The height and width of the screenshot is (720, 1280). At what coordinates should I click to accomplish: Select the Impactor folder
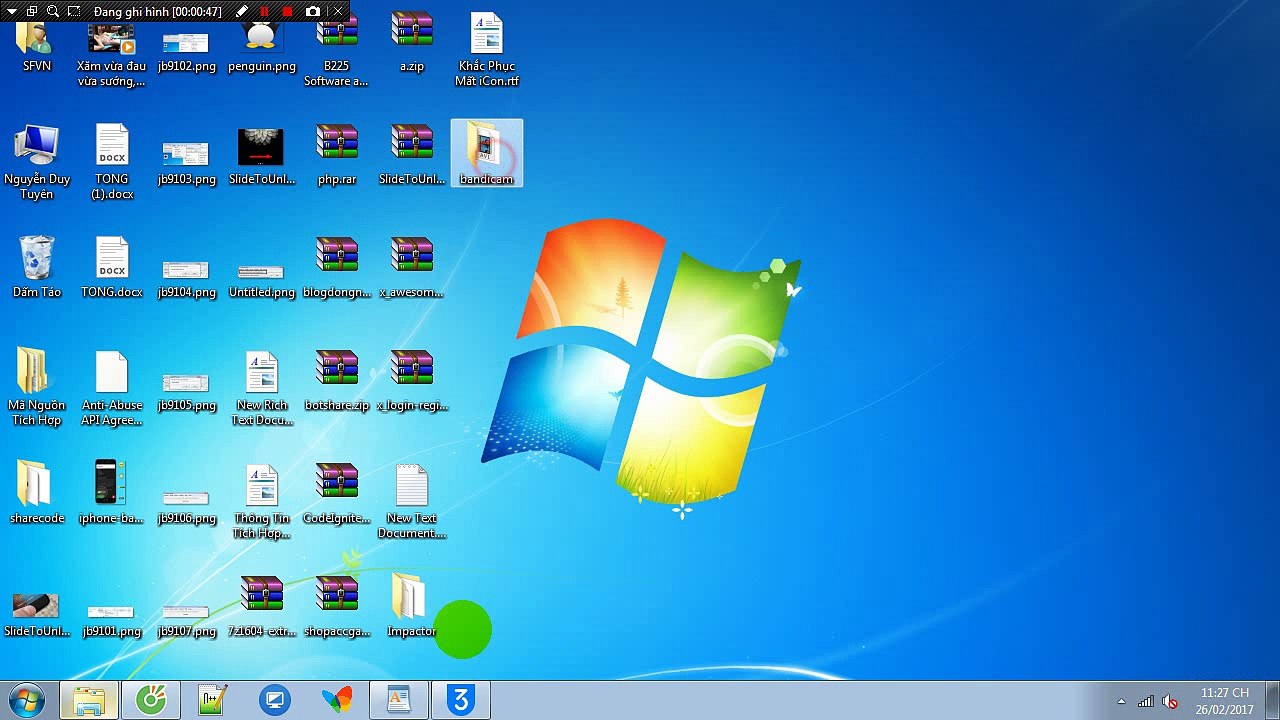[x=412, y=605]
